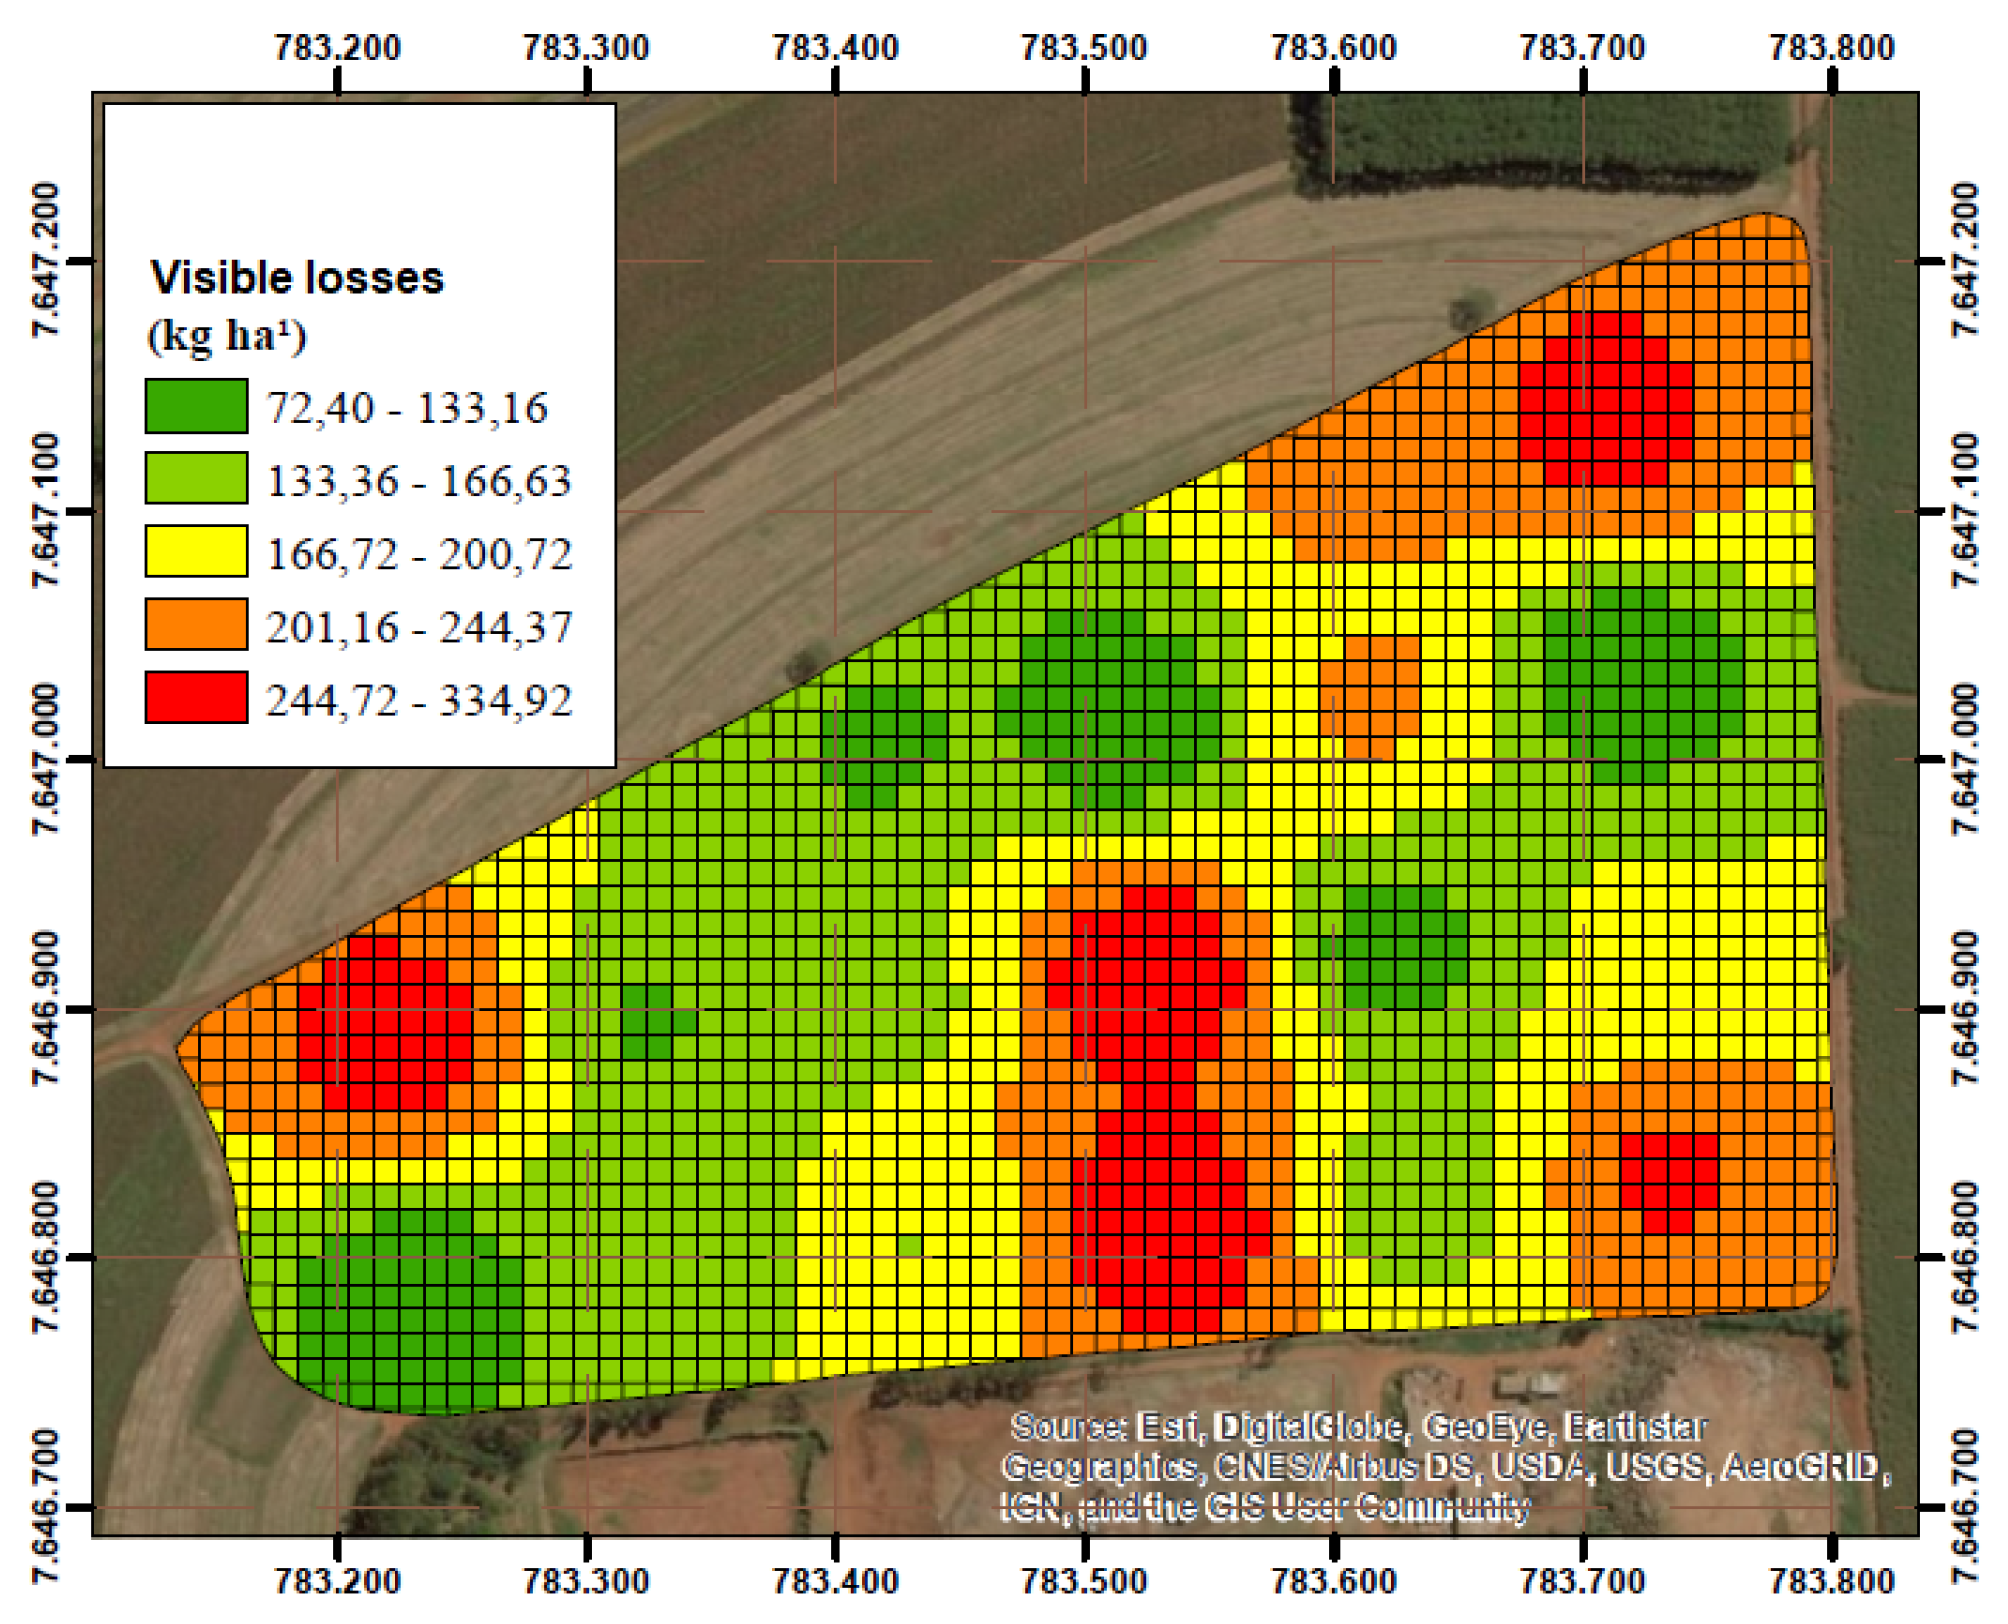The width and height of the screenshot is (2008, 1624).
Task: Click the right axis label 7.646.800
Action: click(1965, 1257)
